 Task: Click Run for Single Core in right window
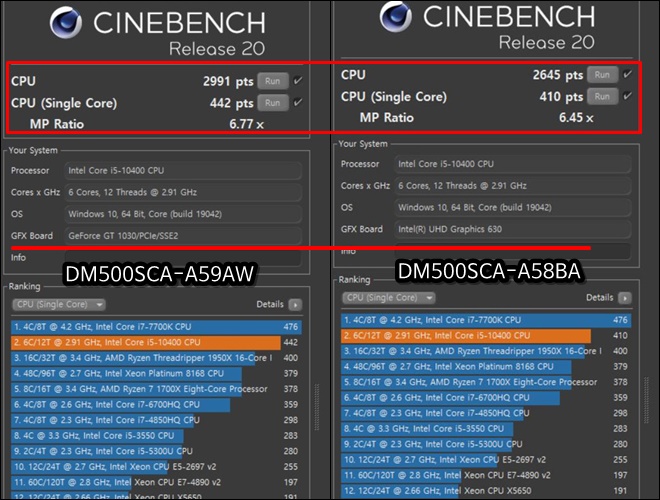tap(602, 96)
